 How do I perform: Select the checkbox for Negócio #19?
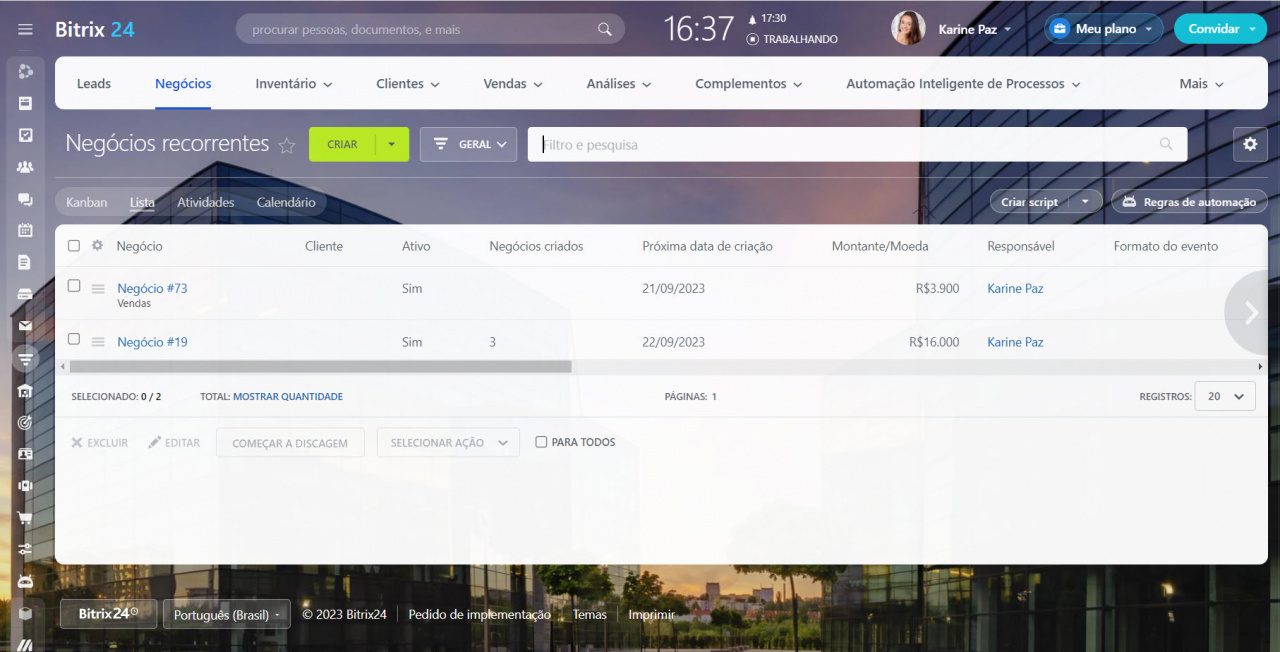[74, 339]
